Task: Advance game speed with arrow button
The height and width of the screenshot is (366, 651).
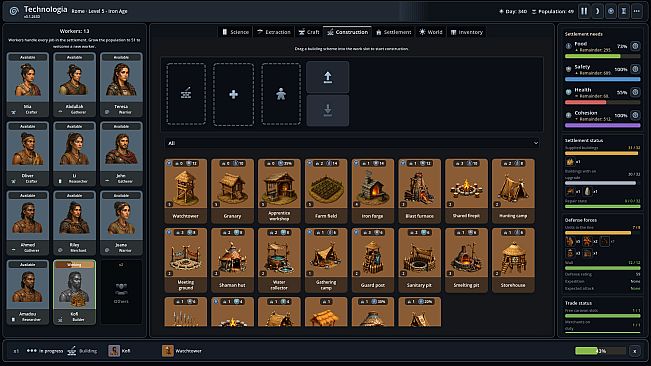Action: tap(597, 11)
